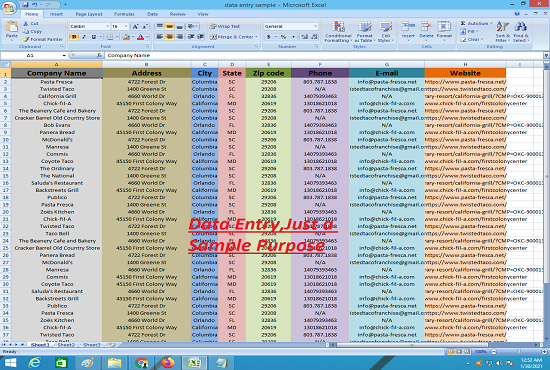
Task: Open the font size dropdown
Action: point(126,26)
